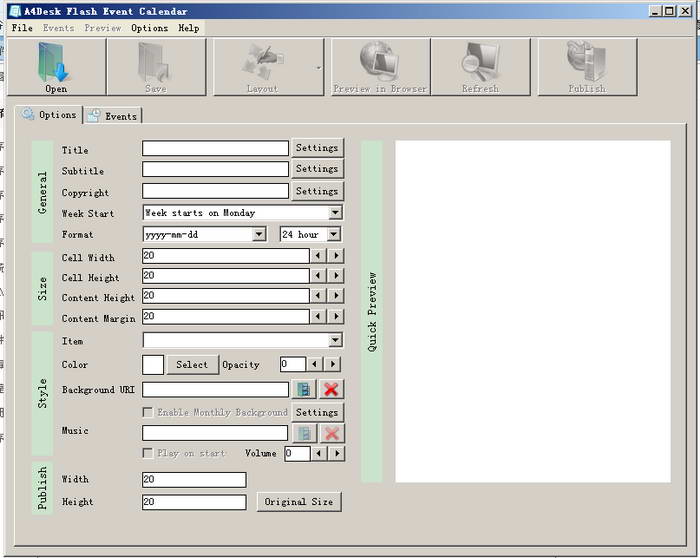
Task: Click the Refresh toolbar icon
Action: pos(481,67)
